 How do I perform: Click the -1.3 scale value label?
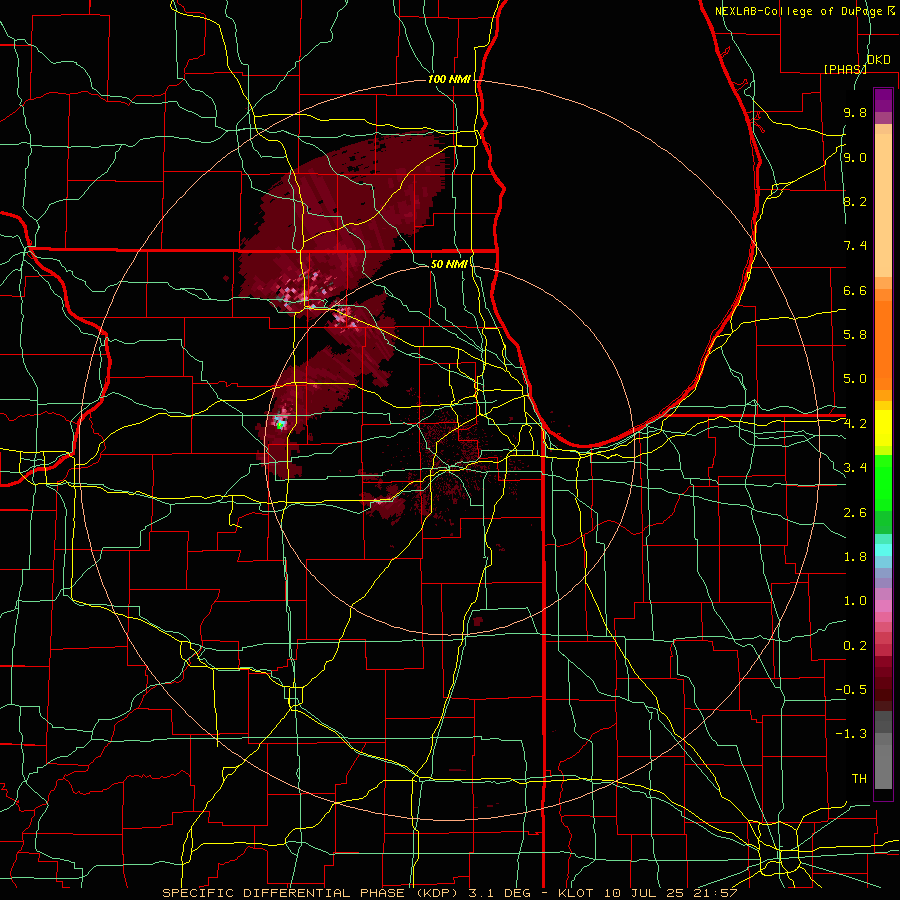[851, 734]
